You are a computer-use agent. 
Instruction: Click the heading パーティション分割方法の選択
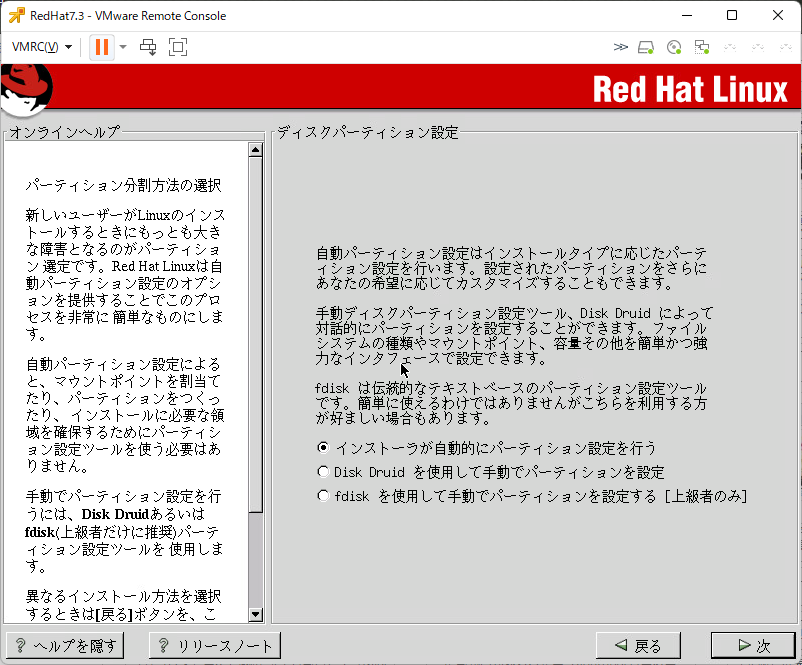123,185
